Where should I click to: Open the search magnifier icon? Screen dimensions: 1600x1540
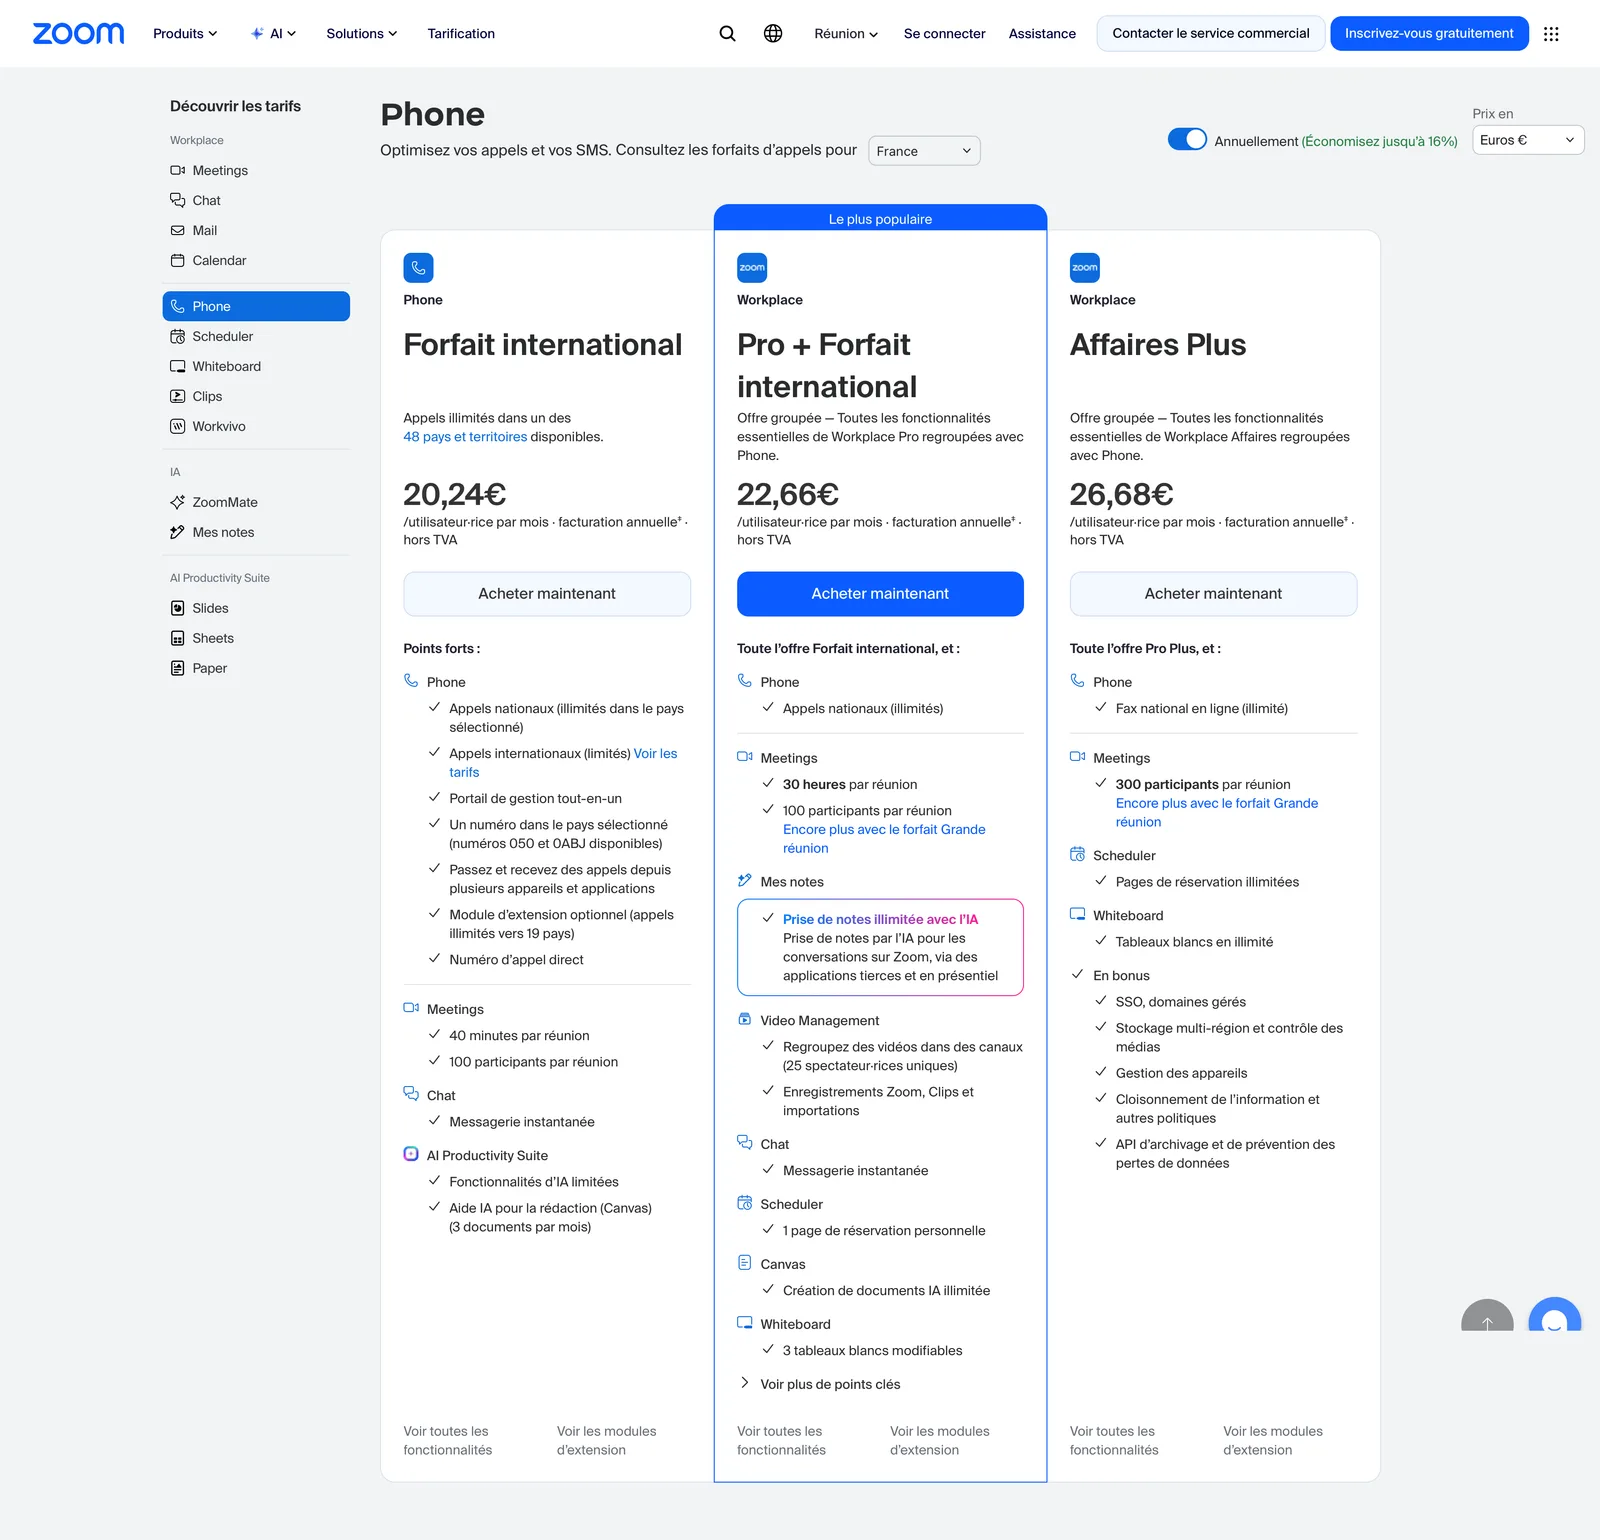coord(727,34)
